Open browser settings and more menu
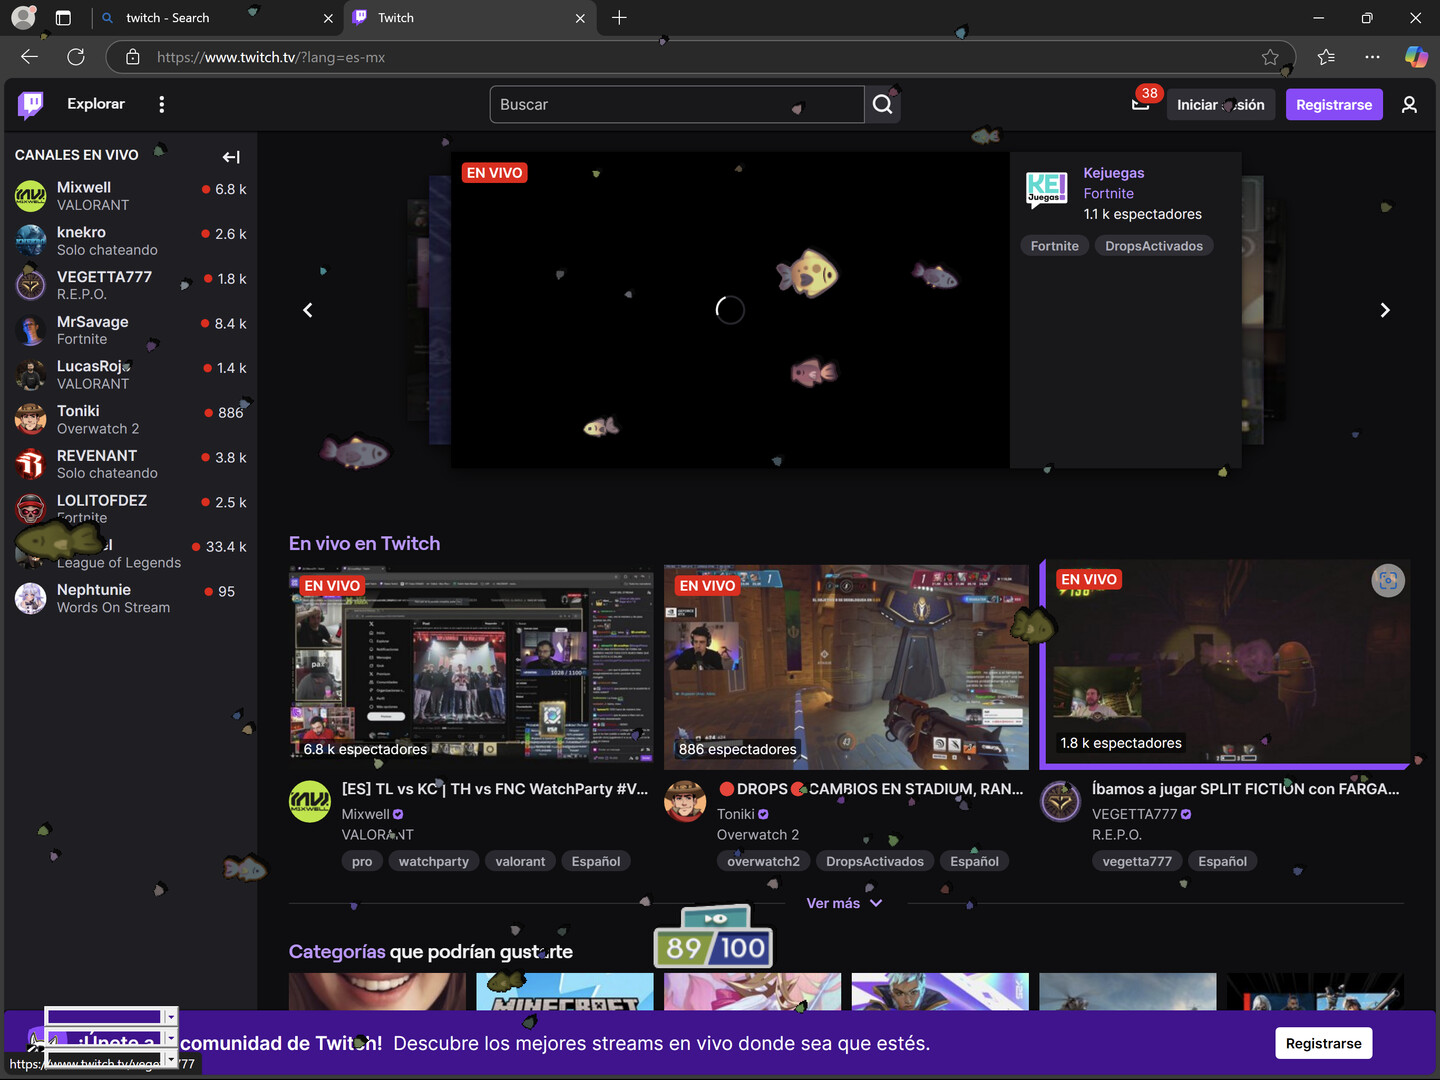This screenshot has width=1440, height=1080. pos(1372,57)
